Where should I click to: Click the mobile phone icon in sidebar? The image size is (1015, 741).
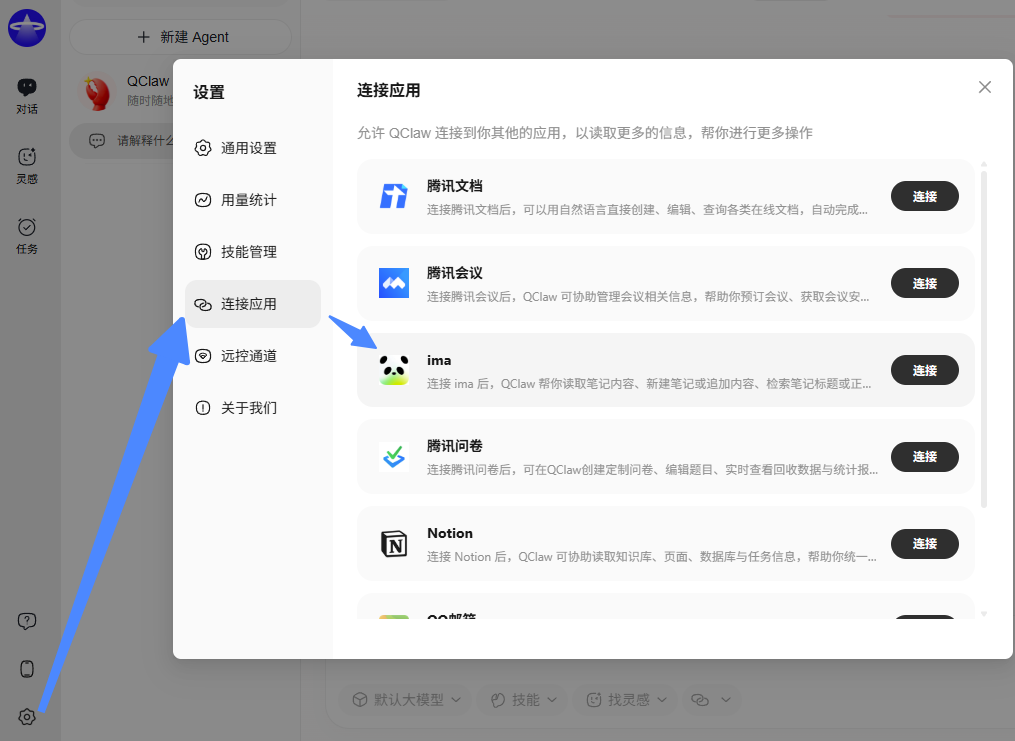[x=26, y=669]
